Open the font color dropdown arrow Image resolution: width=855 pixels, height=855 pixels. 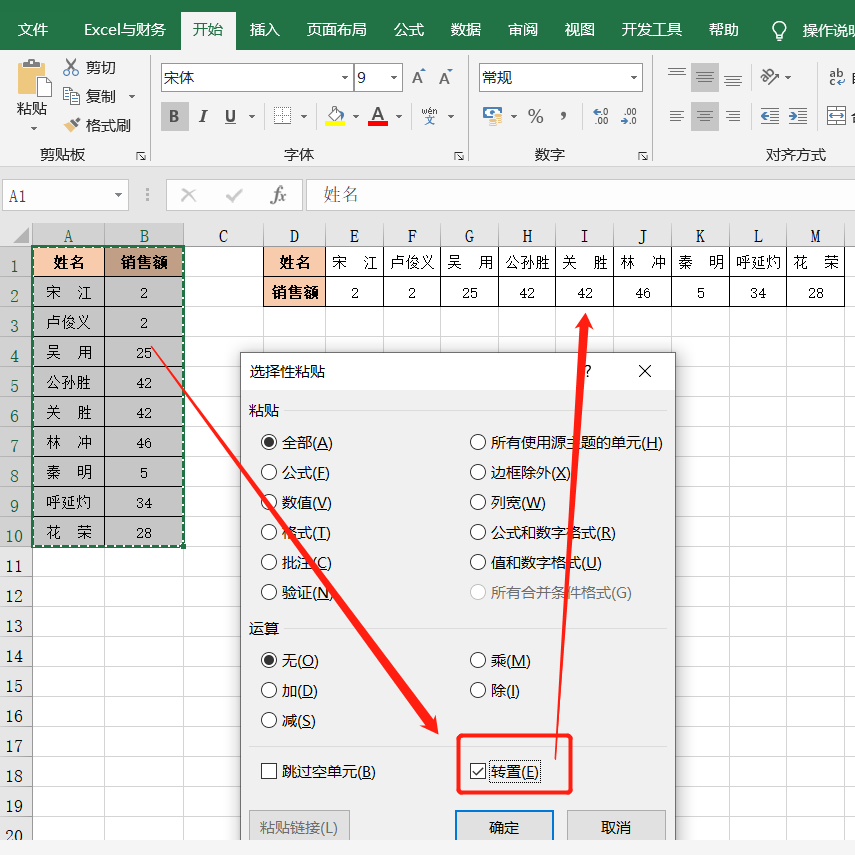pos(399,116)
